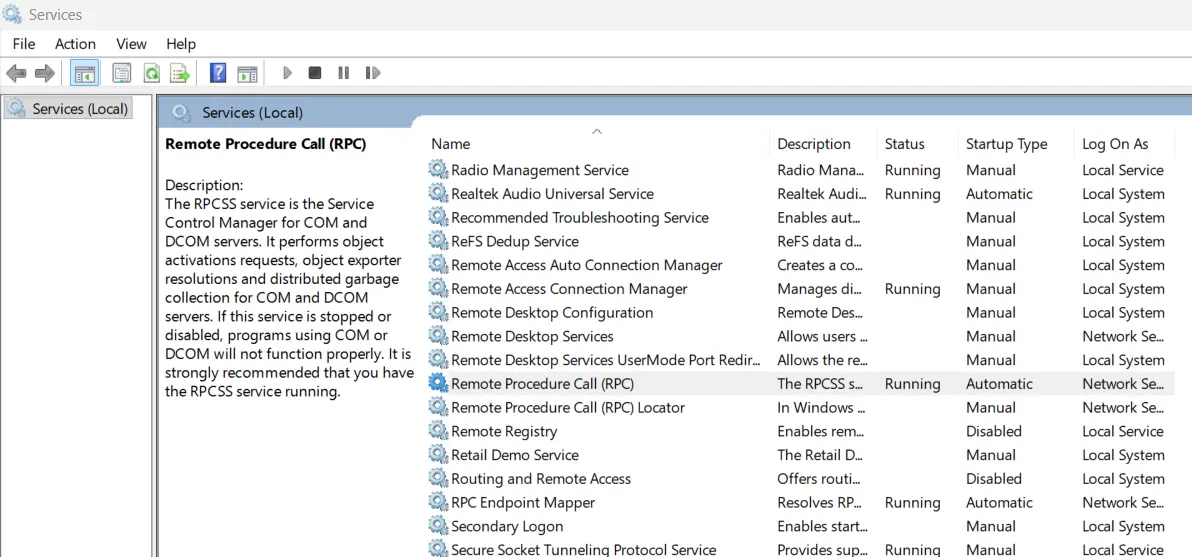Screen dimensions: 1192x557
Task: Toggle the Show/Hide Action Pane icon
Action: [247, 73]
